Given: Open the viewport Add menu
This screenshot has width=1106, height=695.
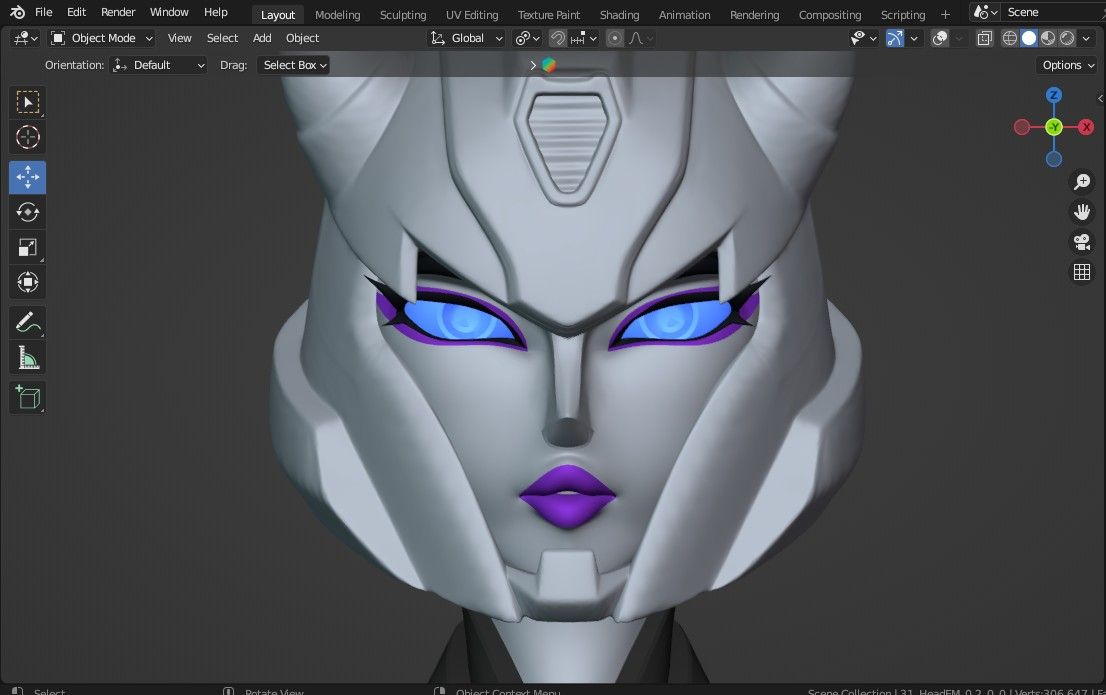Looking at the screenshot, I should tap(262, 38).
